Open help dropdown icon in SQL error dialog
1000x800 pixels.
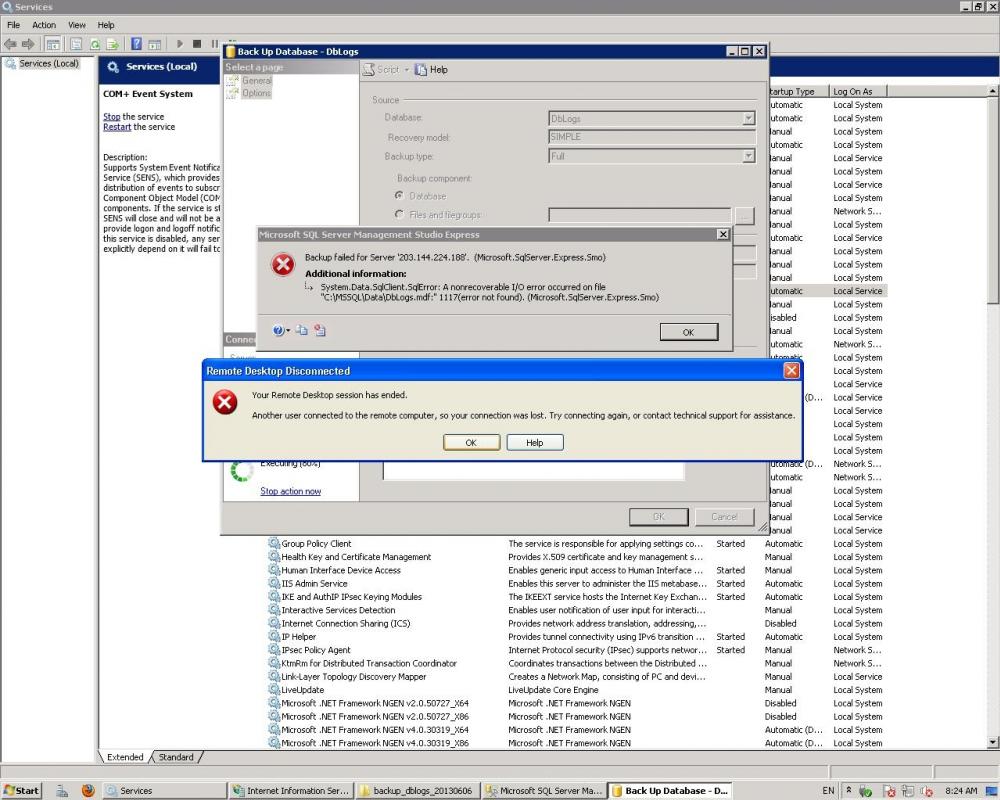click(281, 330)
